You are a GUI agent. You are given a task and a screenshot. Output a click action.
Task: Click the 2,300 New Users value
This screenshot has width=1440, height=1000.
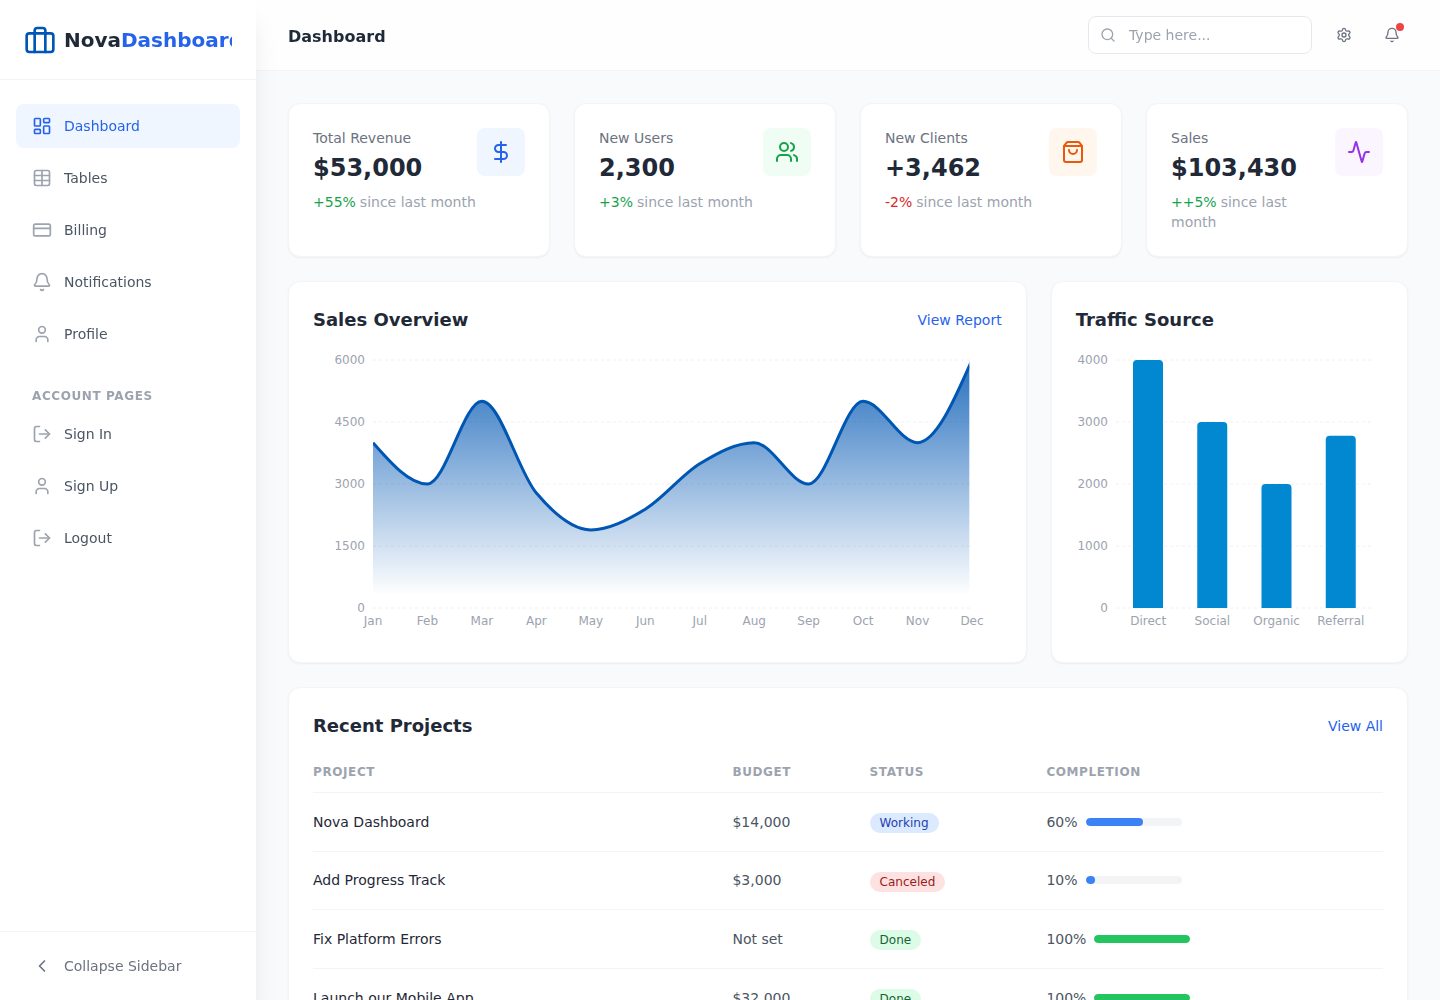637,167
